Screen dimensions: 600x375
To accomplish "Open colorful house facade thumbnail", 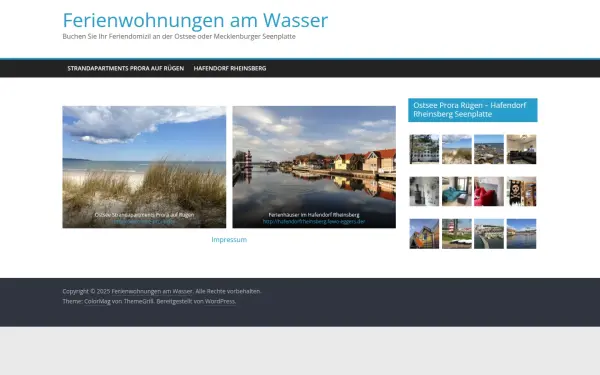I will [x=424, y=234].
